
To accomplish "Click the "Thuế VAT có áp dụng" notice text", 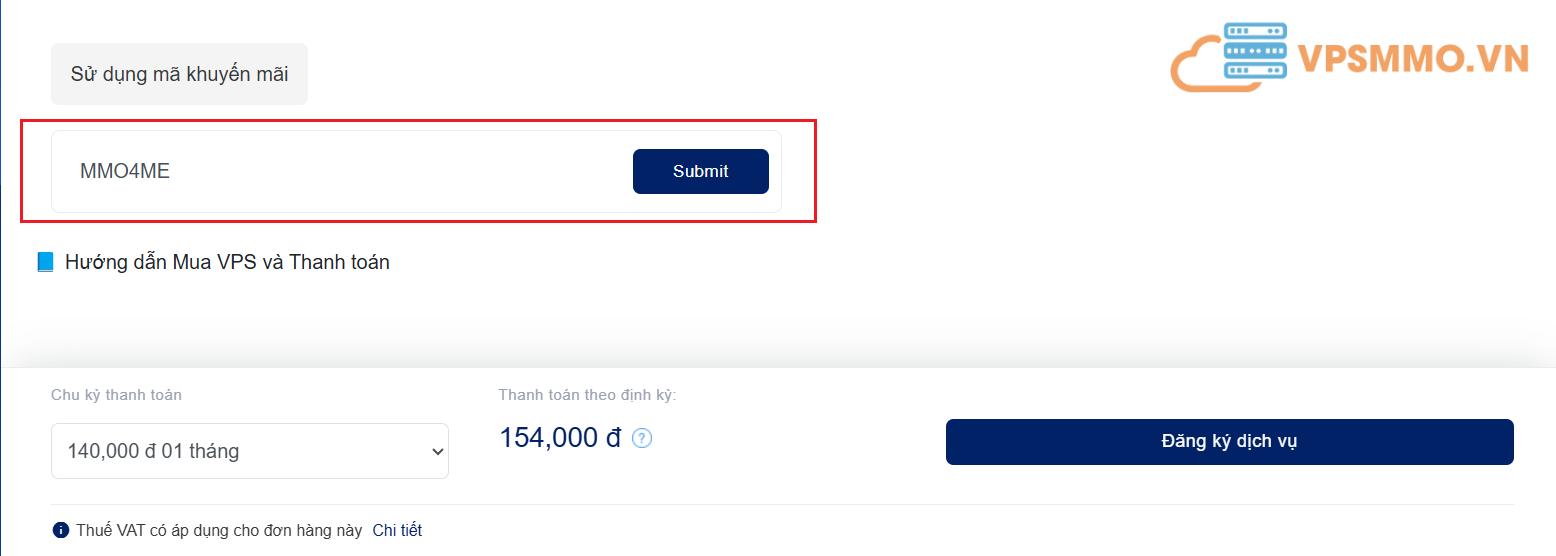I will 219,530.
